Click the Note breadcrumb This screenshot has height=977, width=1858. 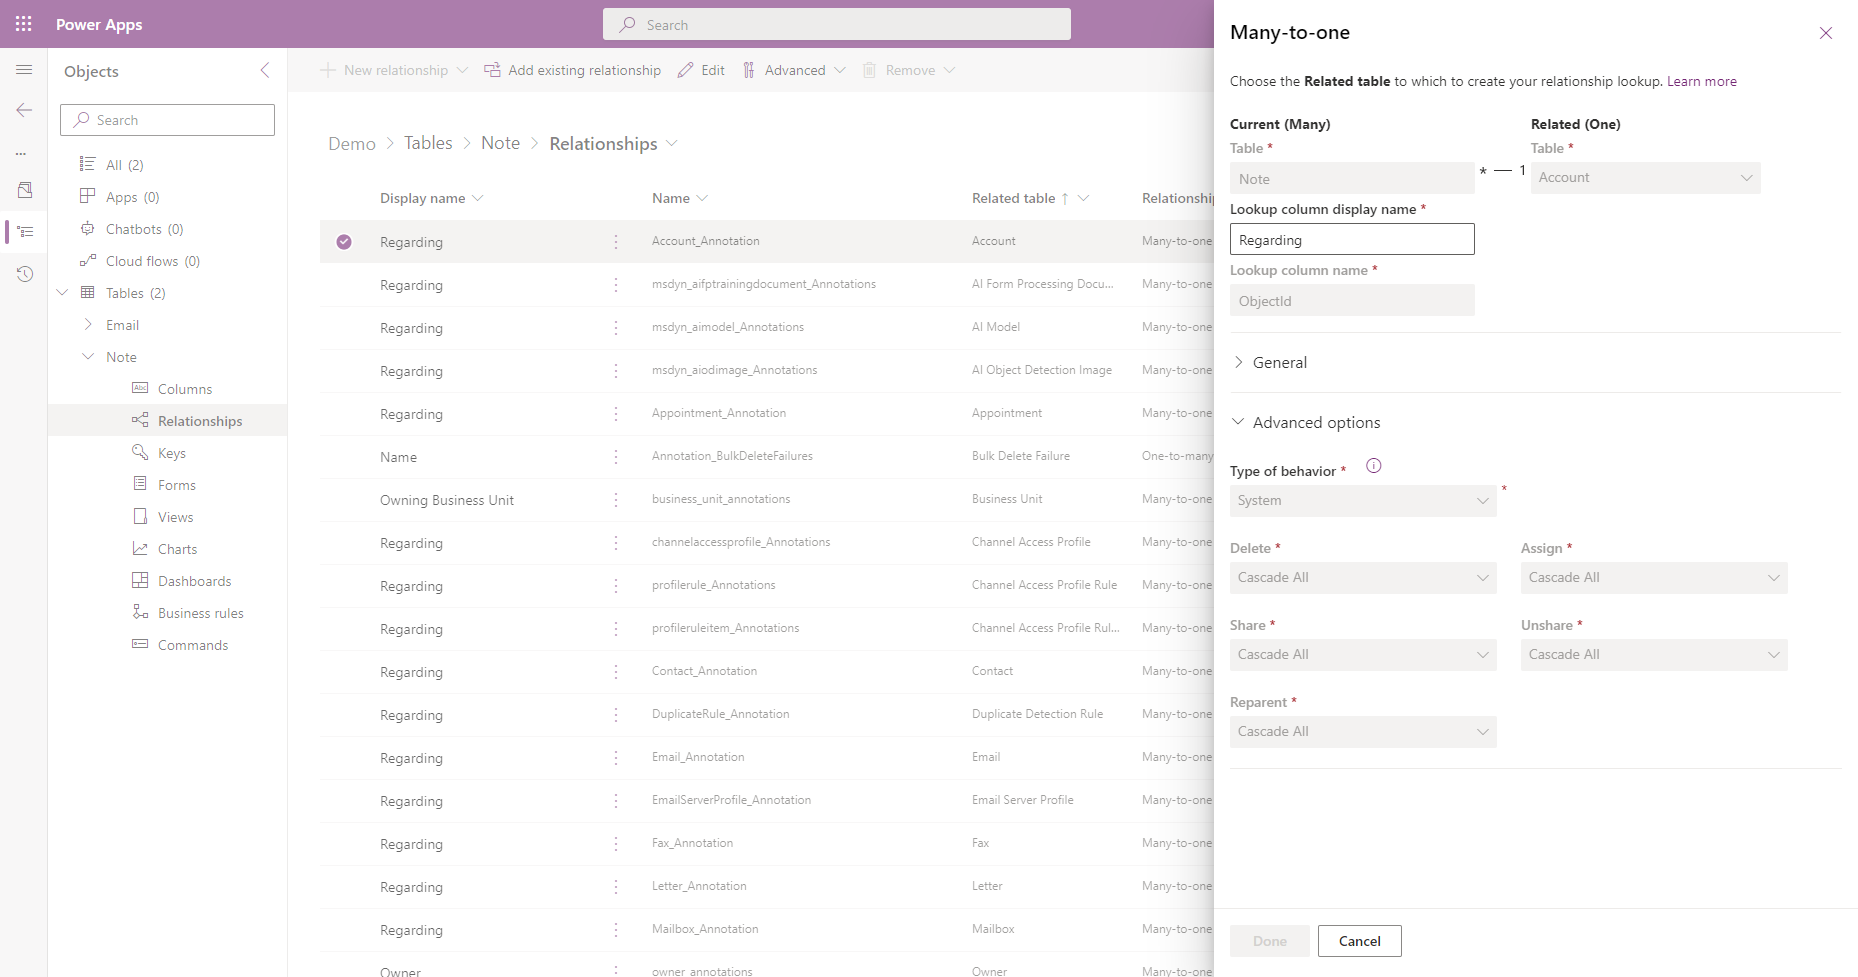[x=500, y=143]
